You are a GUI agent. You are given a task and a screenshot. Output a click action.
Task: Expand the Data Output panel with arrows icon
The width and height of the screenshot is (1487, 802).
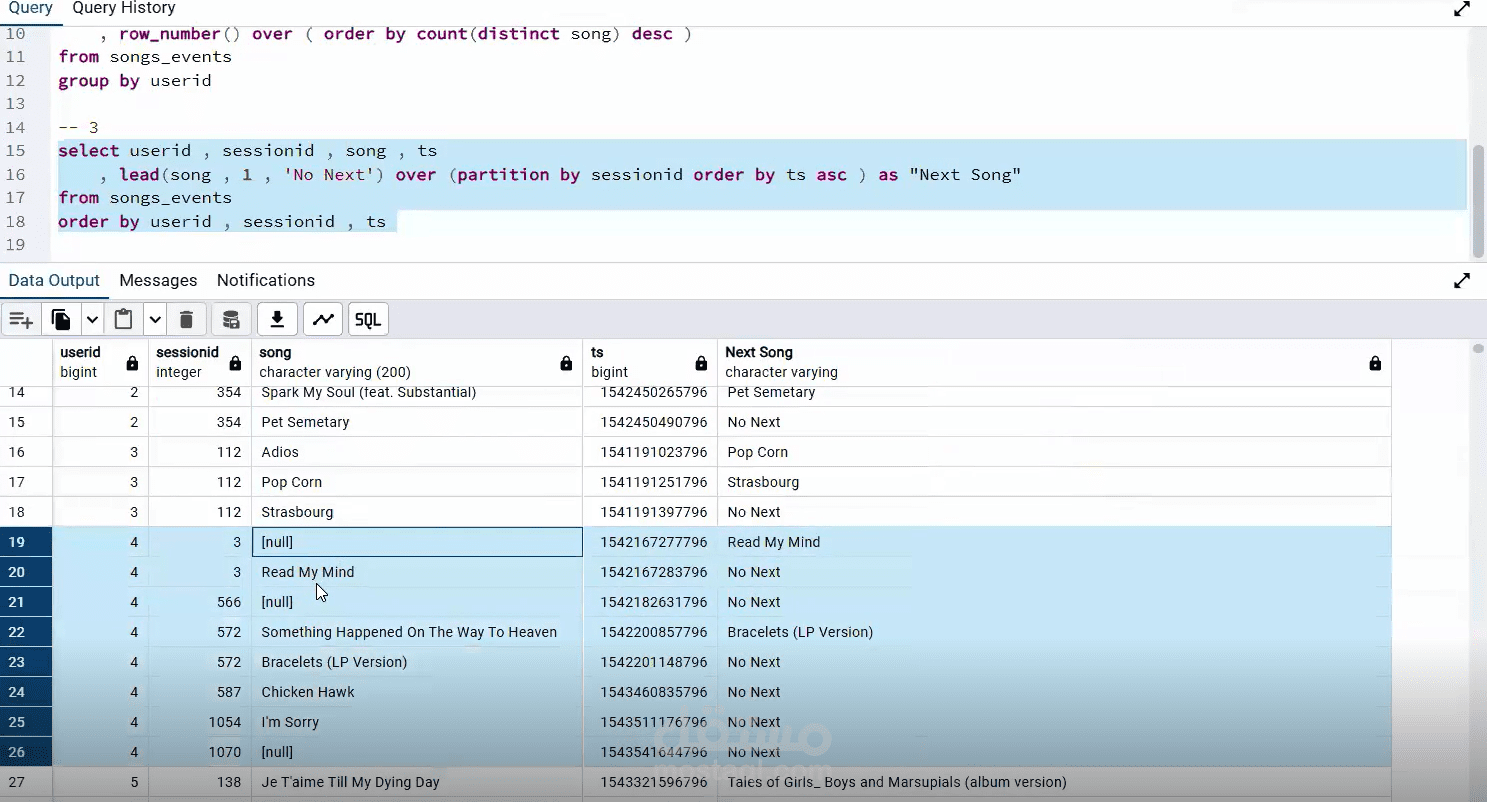point(1462,281)
